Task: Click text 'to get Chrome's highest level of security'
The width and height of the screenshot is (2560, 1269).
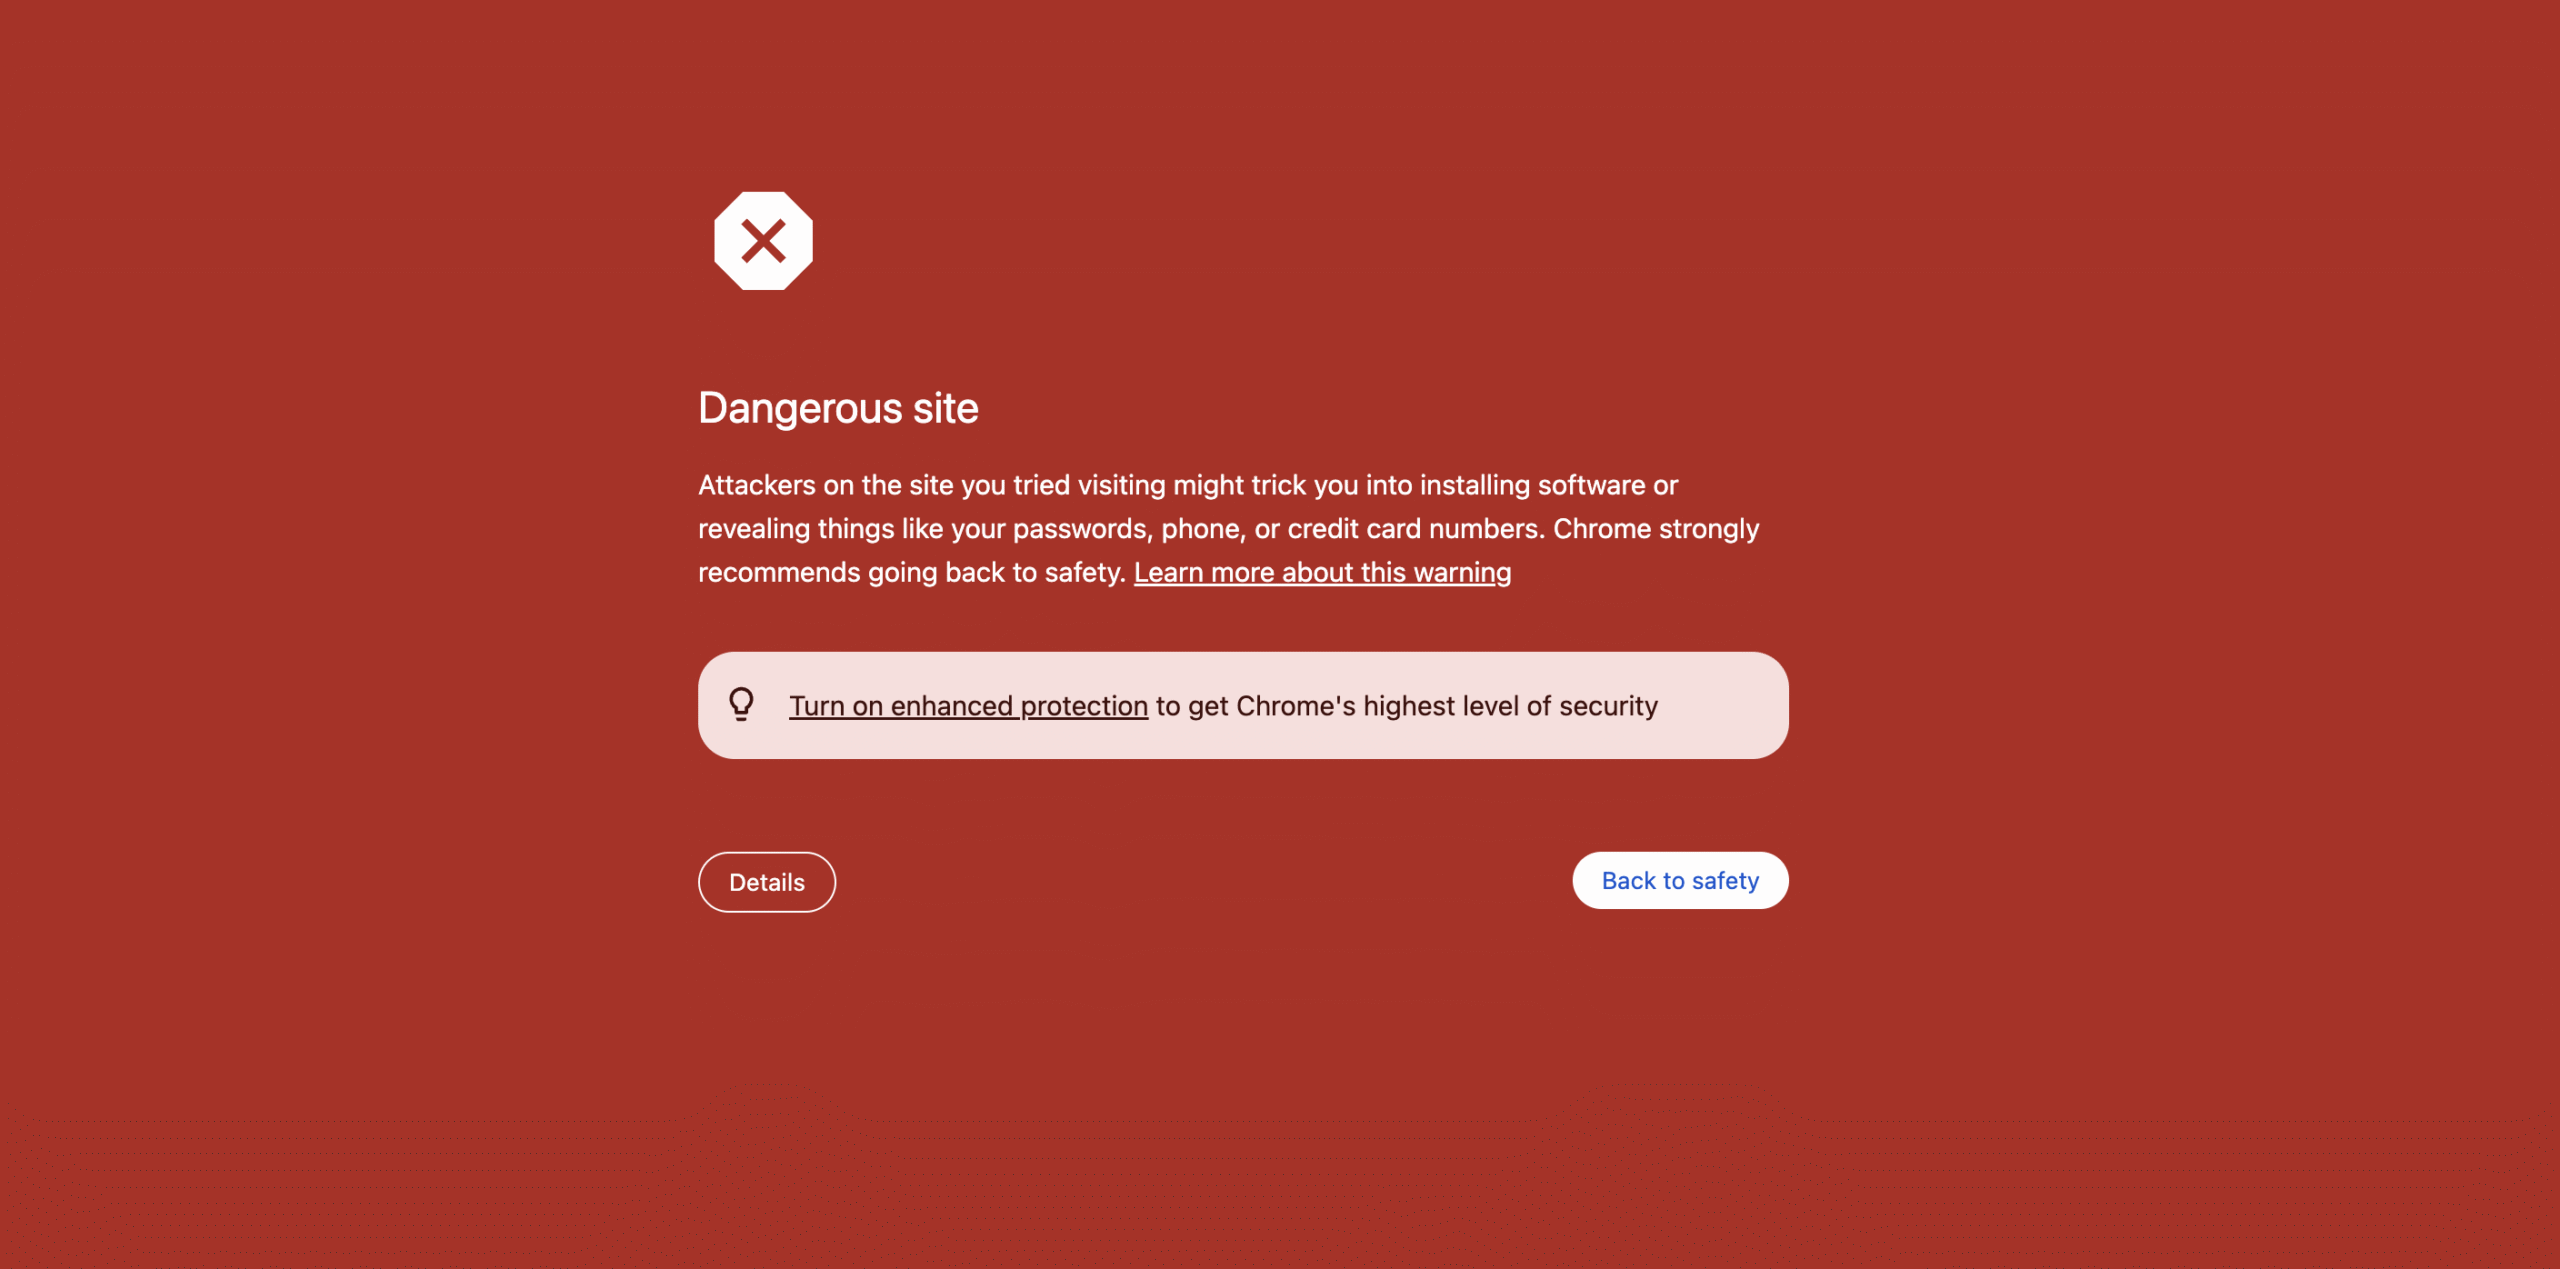Action: (1407, 706)
